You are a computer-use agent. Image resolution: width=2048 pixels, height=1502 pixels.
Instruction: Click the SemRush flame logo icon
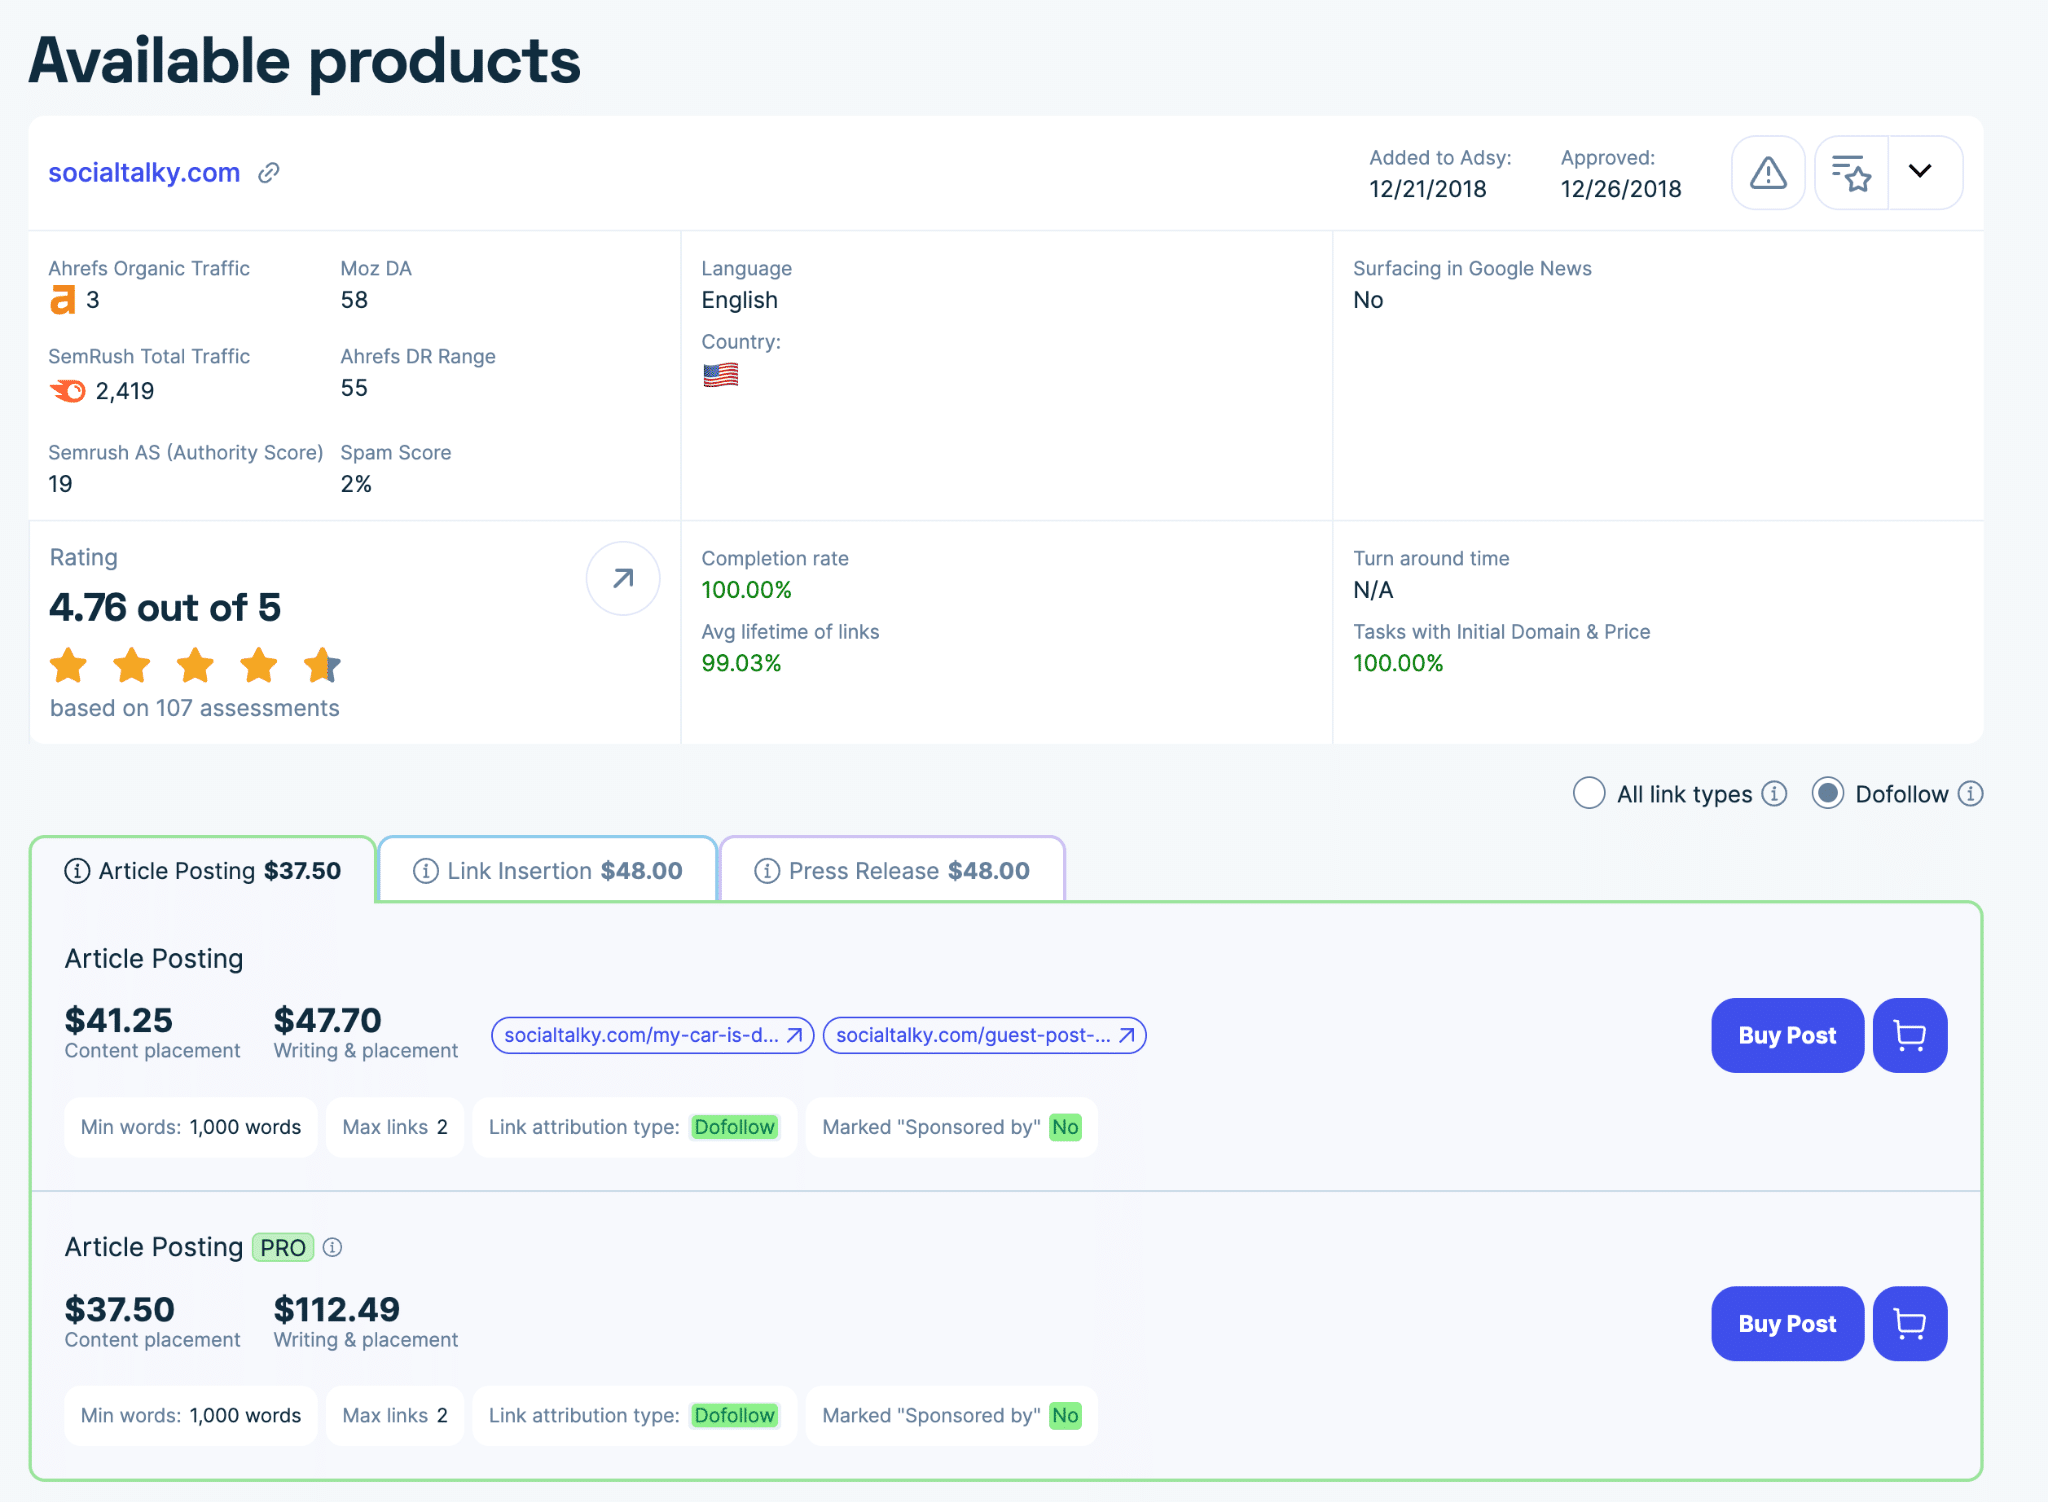[x=68, y=390]
